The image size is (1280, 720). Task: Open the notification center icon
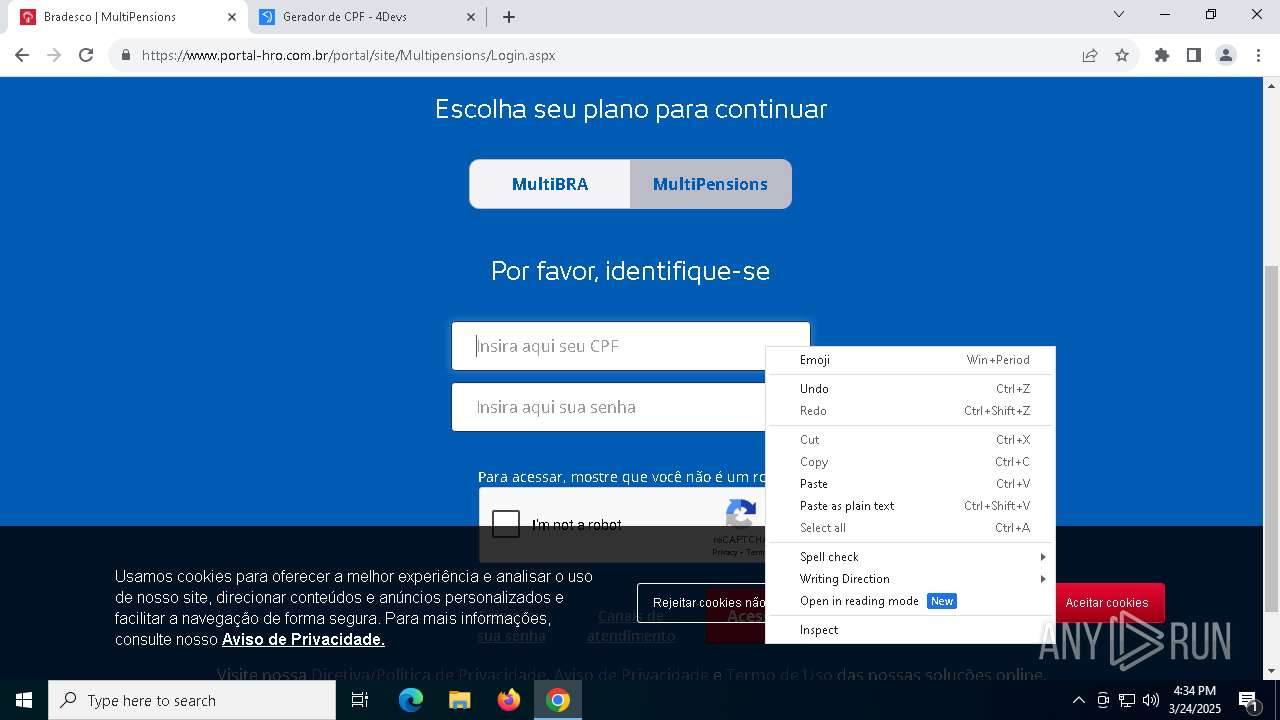[x=1248, y=700]
